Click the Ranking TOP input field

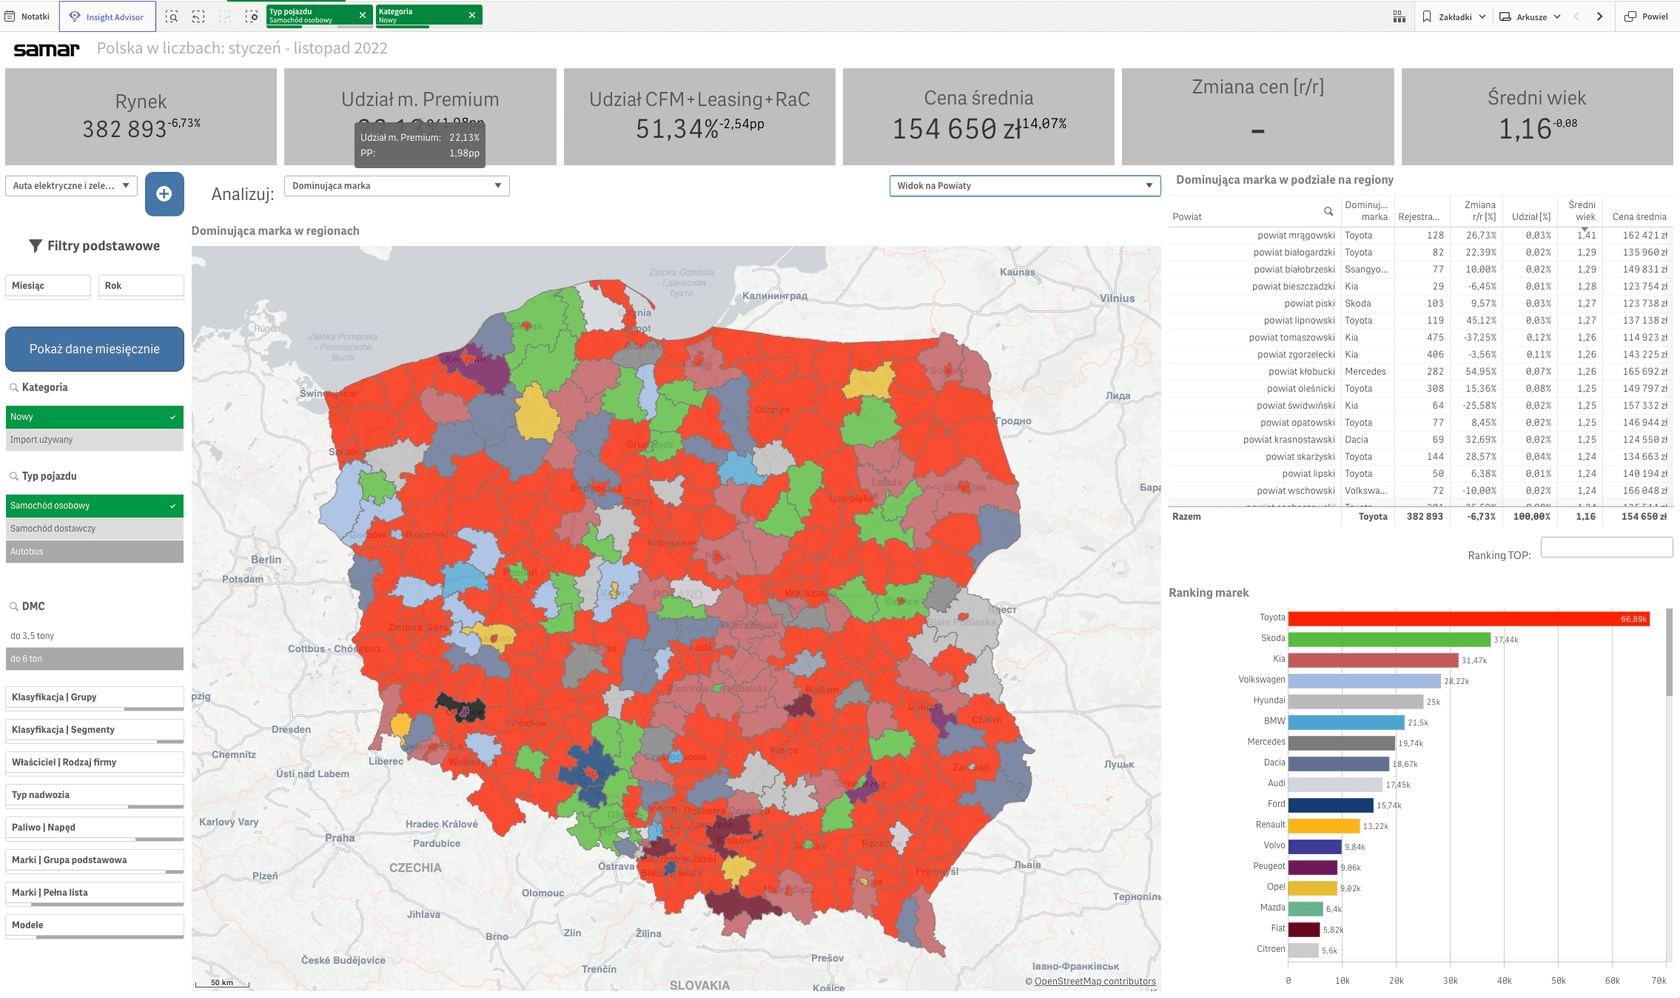[1606, 547]
